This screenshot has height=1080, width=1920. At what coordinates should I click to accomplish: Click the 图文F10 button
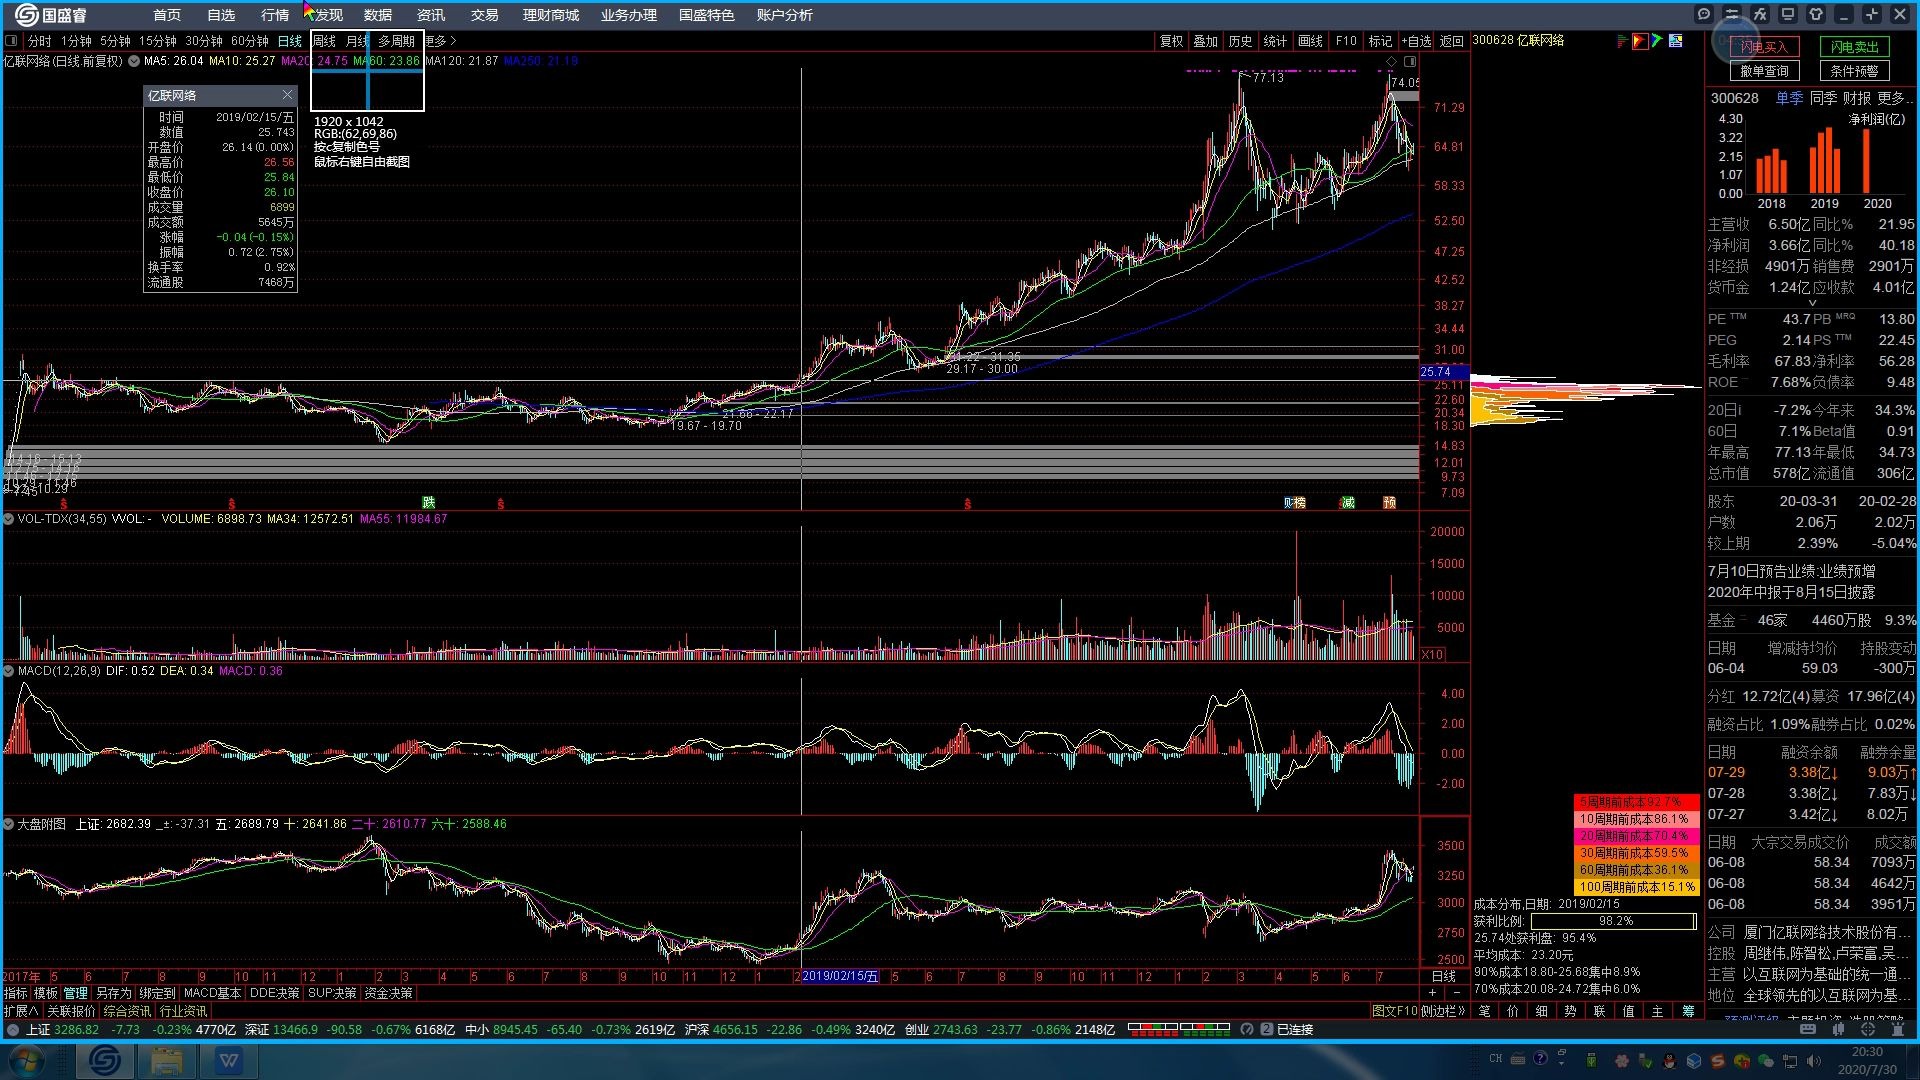click(x=1395, y=1011)
